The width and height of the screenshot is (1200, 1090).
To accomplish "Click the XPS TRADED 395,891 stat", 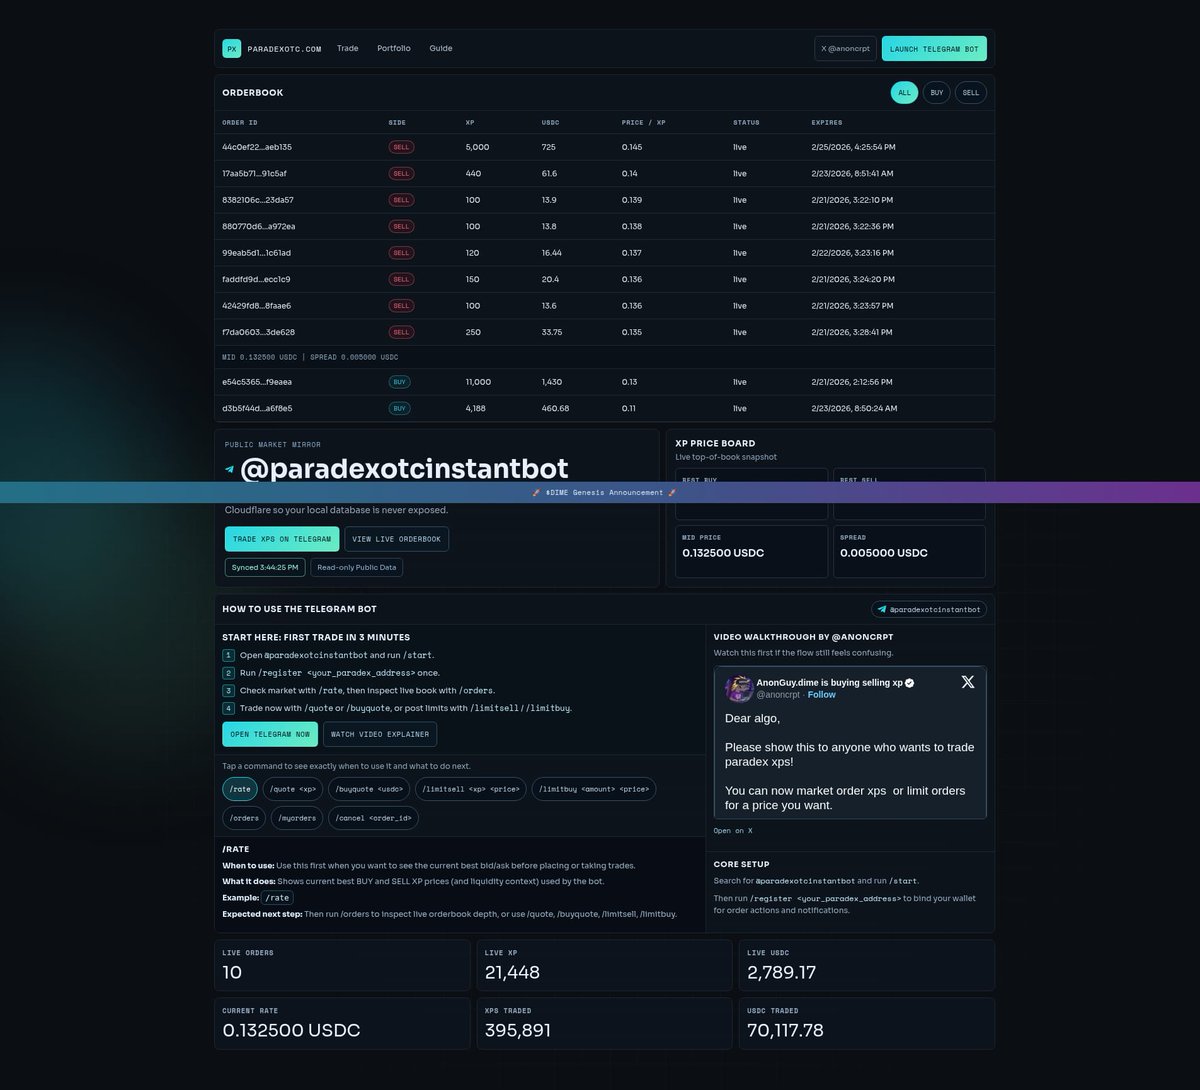I will 604,1024.
